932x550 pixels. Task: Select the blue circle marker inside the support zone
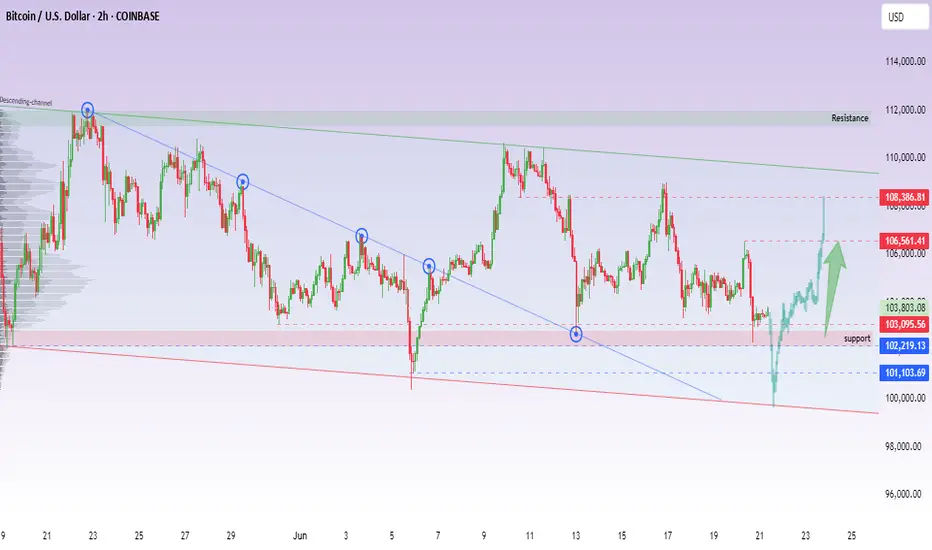click(x=576, y=334)
